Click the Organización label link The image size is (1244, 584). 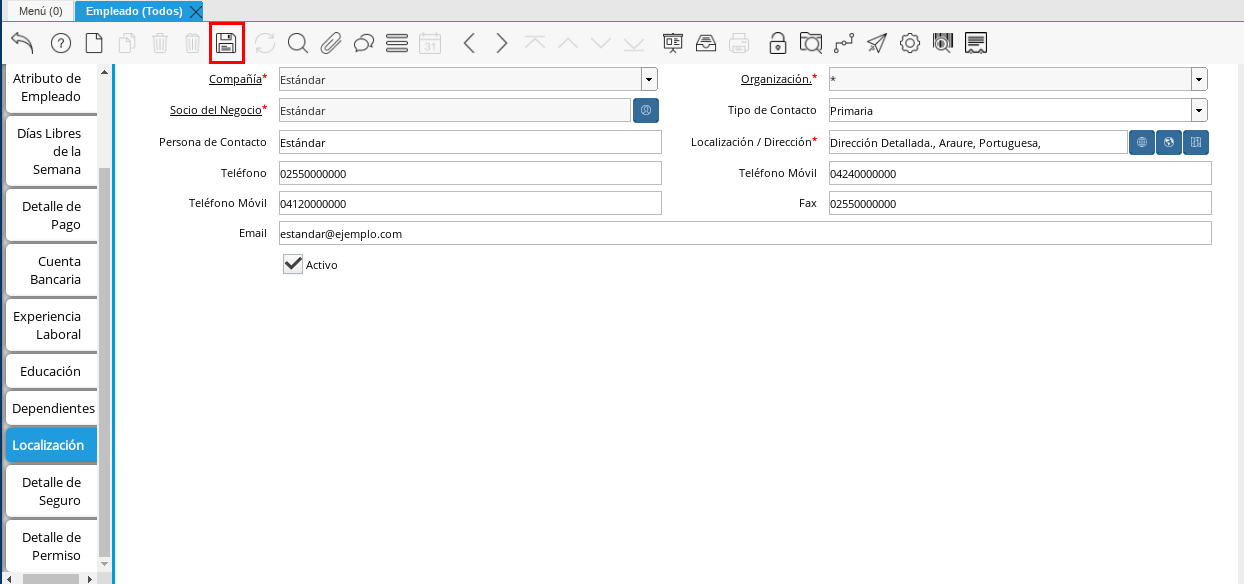[776, 79]
